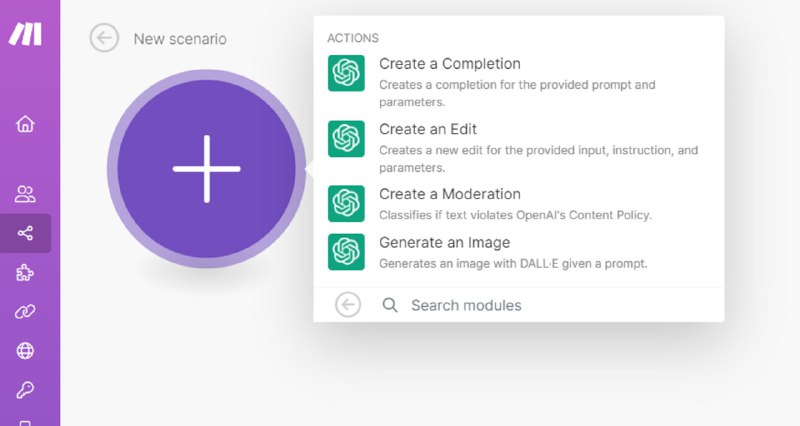Image resolution: width=800 pixels, height=426 pixels.
Task: Open Connections via the chain link icon
Action: click(x=25, y=312)
